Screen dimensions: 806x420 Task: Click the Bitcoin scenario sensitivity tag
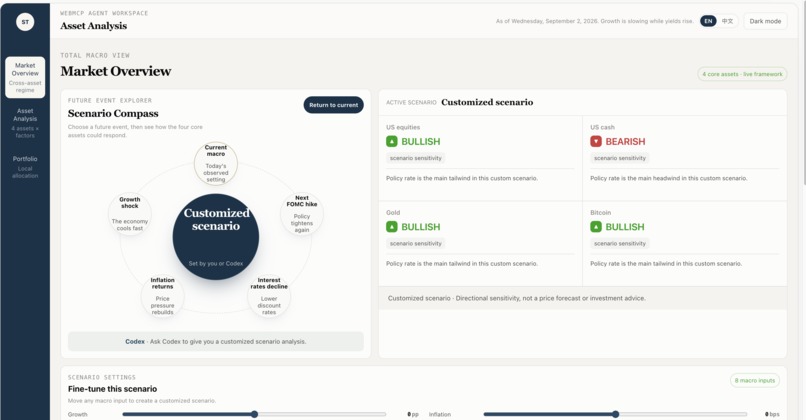[x=620, y=244]
